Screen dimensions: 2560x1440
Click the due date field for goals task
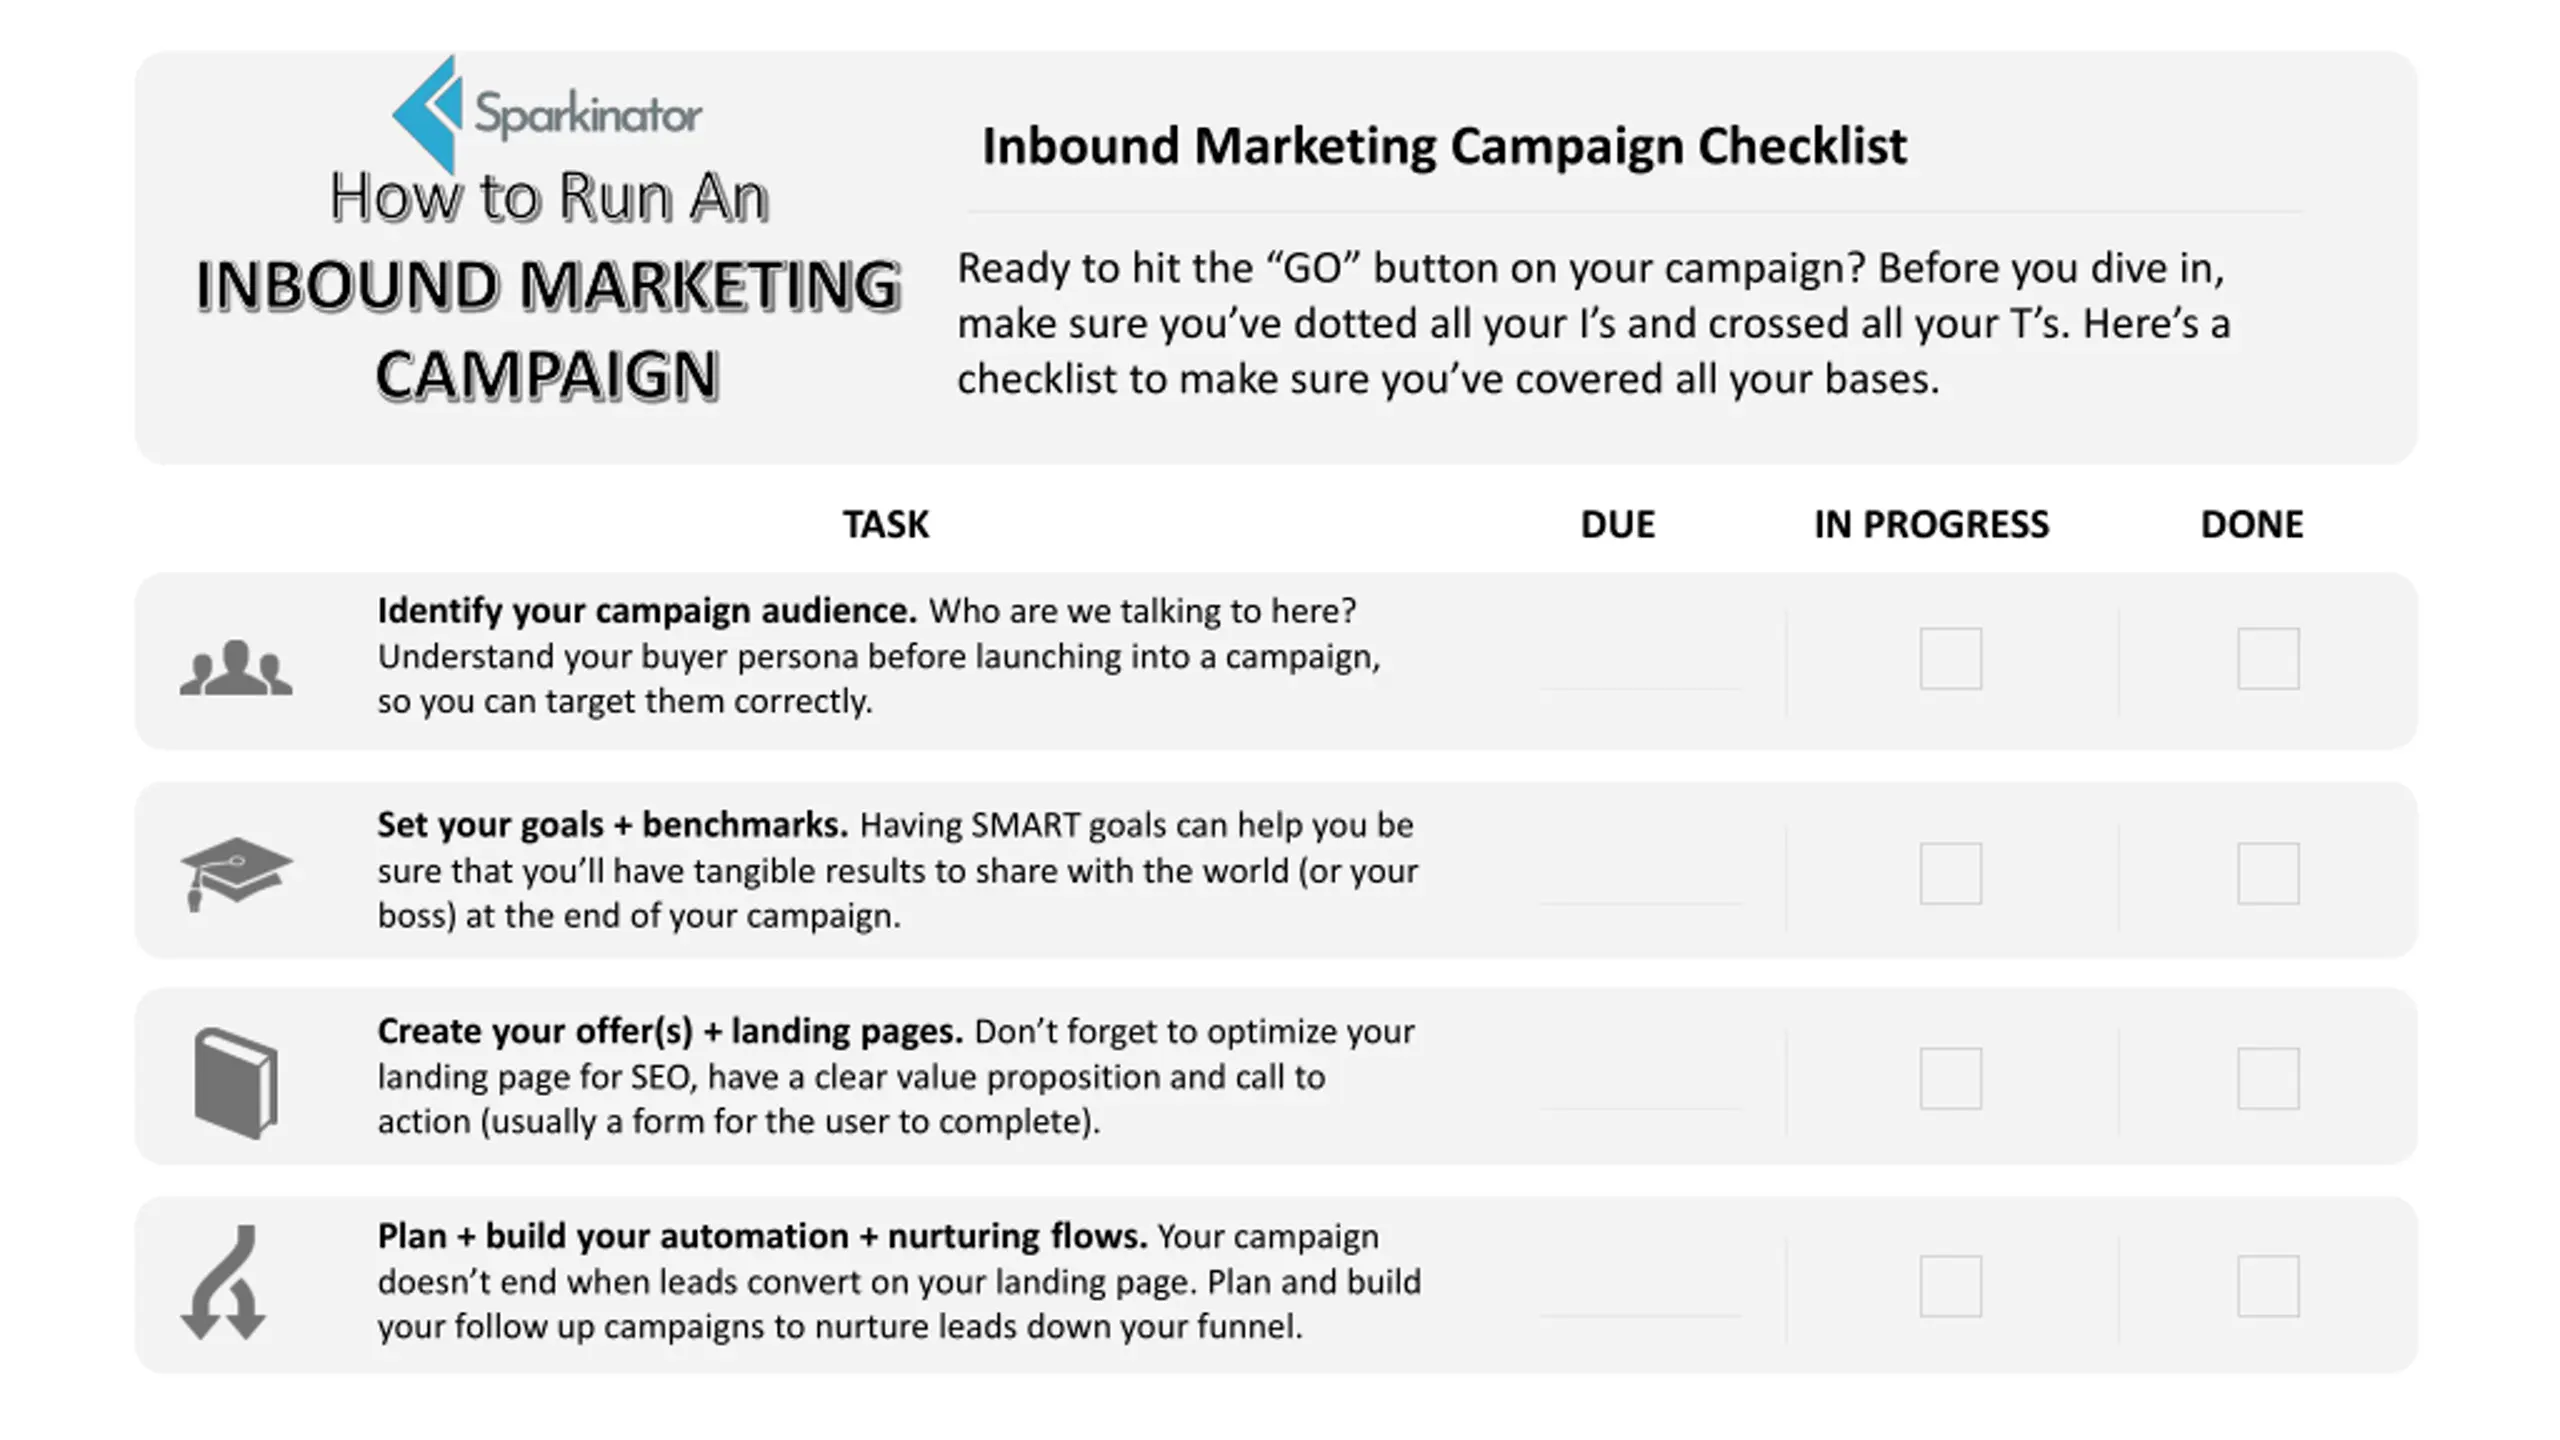point(1640,885)
